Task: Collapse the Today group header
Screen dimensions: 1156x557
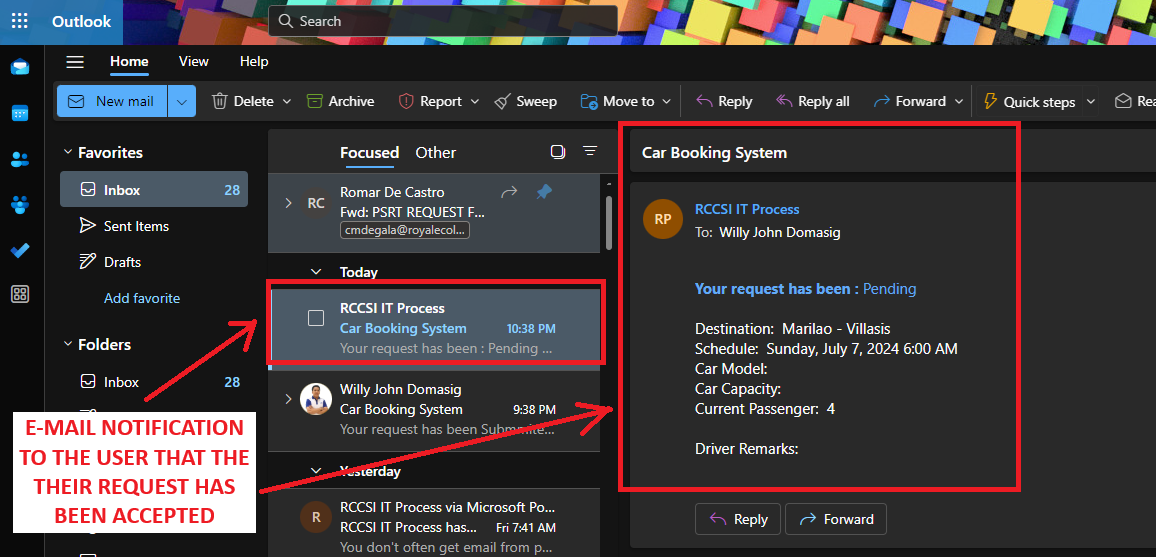Action: [316, 272]
